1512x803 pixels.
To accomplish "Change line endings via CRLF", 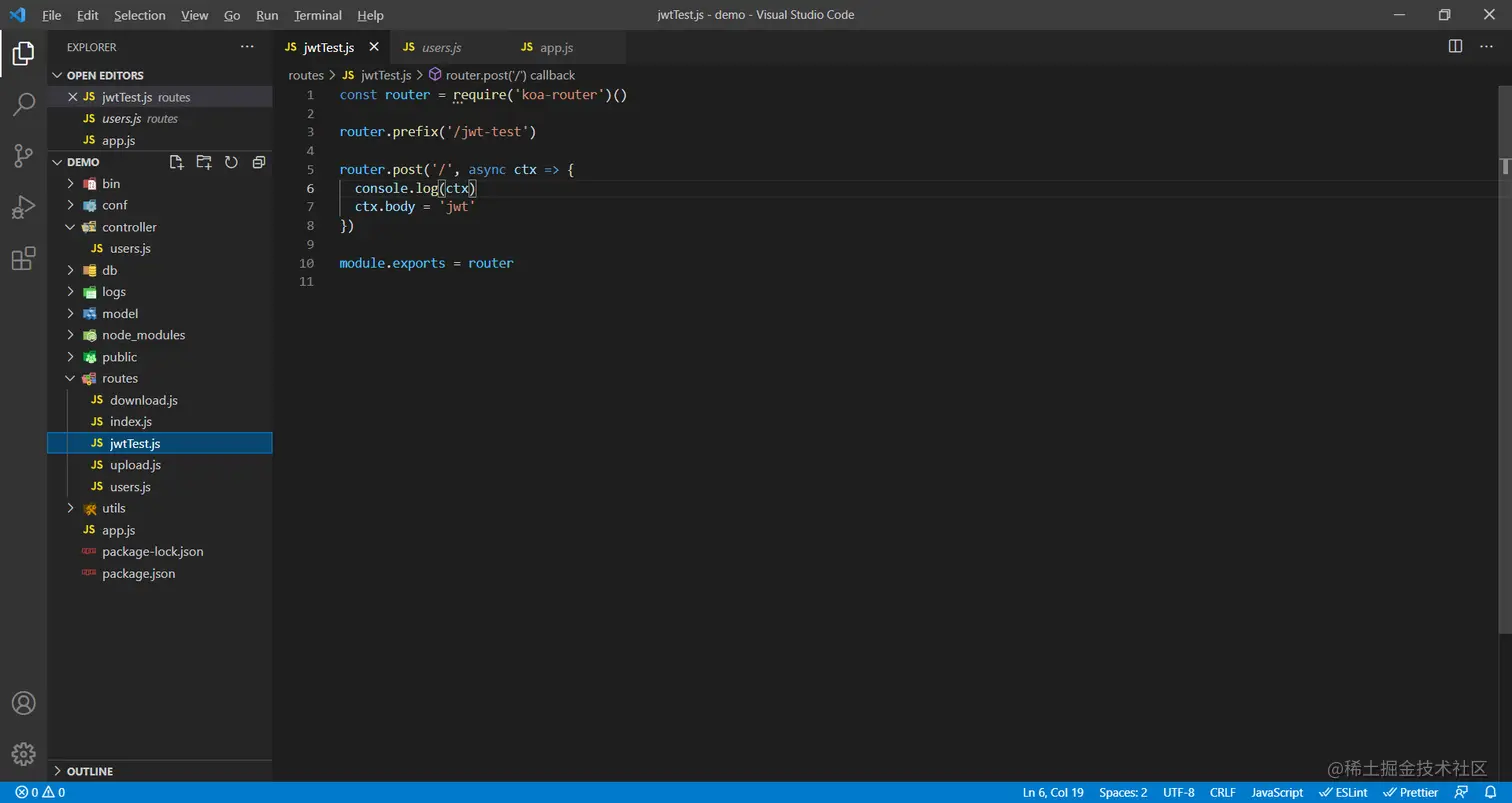I will 1223,792.
